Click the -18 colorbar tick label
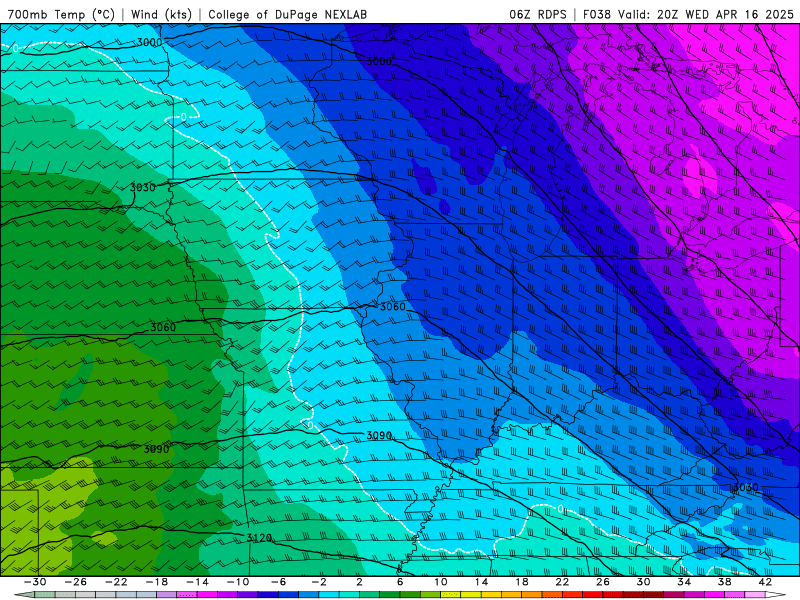 157,582
